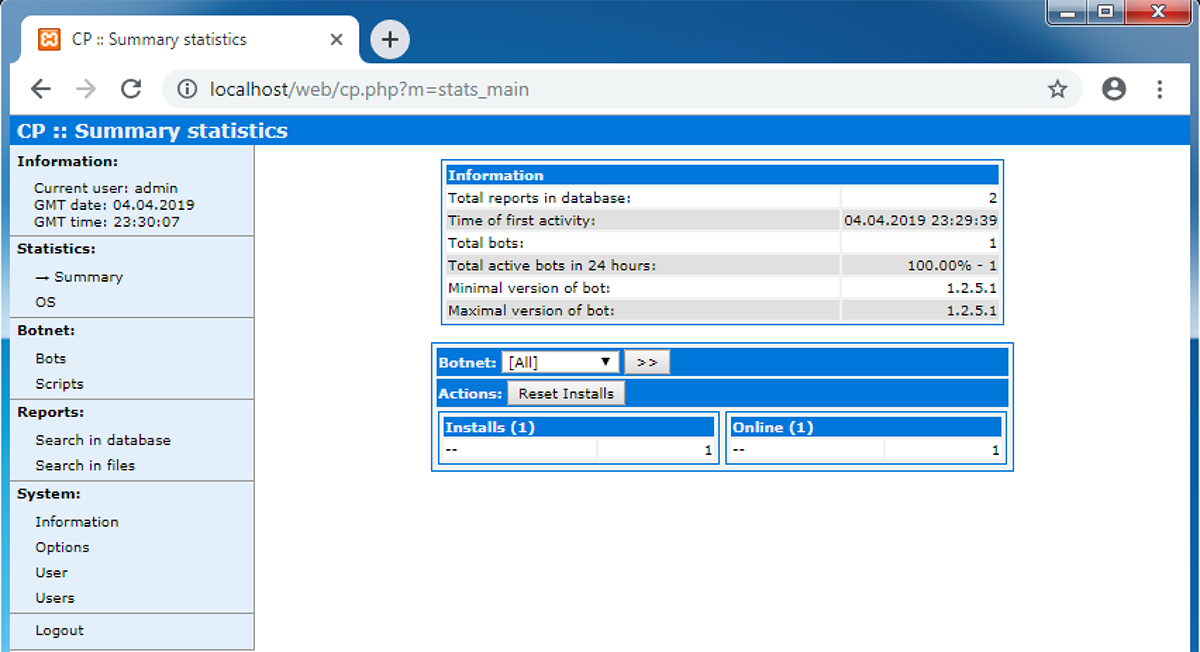Viewport: 1200px width, 652px height.
Task: Click the XAMPP favicon on the tab
Action: coord(49,40)
